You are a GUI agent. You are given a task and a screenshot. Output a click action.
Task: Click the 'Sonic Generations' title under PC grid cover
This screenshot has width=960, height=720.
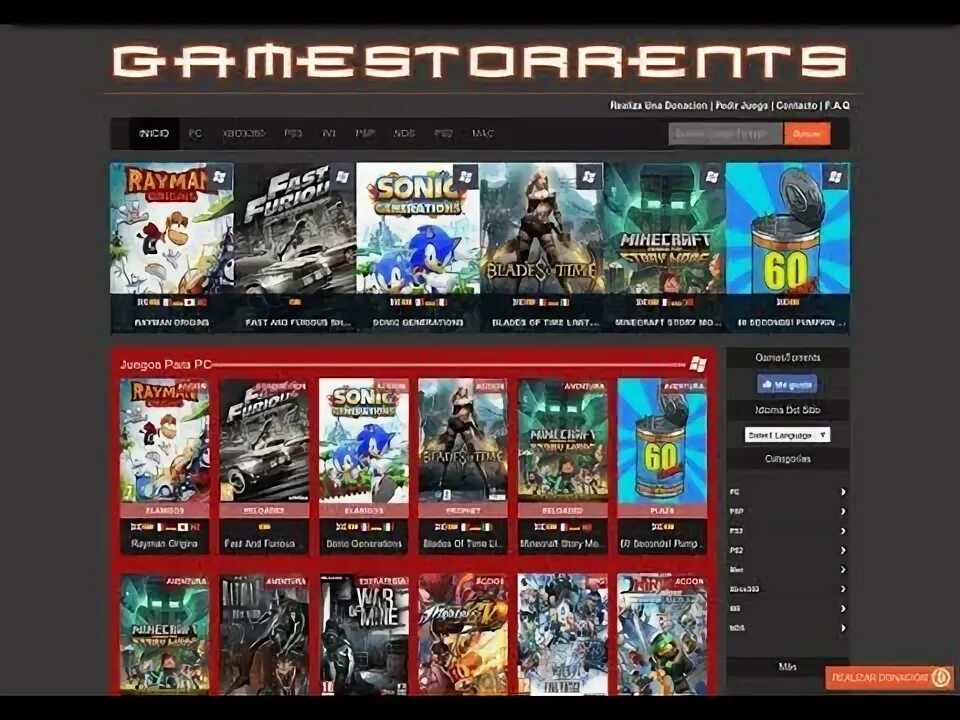tap(364, 544)
